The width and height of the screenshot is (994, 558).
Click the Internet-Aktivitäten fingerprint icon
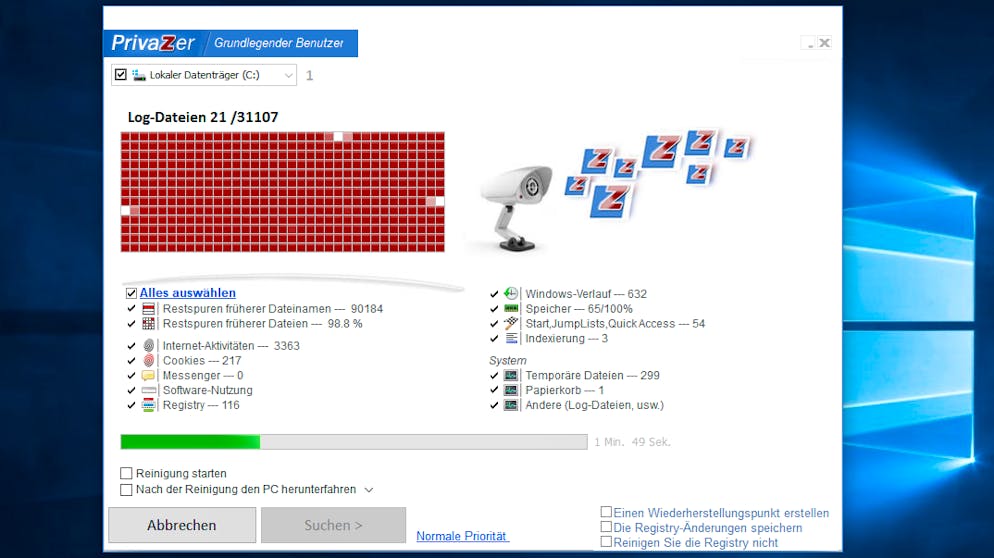tap(148, 346)
